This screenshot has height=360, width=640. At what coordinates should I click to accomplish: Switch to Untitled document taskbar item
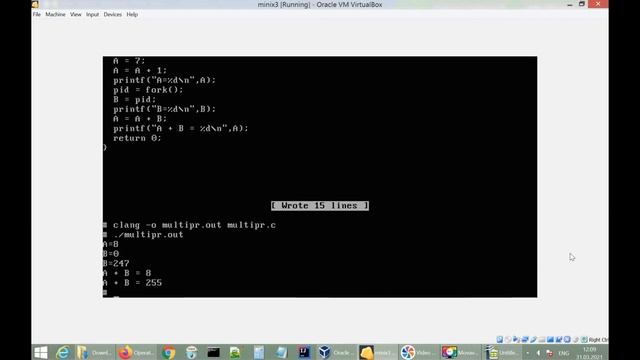click(501, 352)
